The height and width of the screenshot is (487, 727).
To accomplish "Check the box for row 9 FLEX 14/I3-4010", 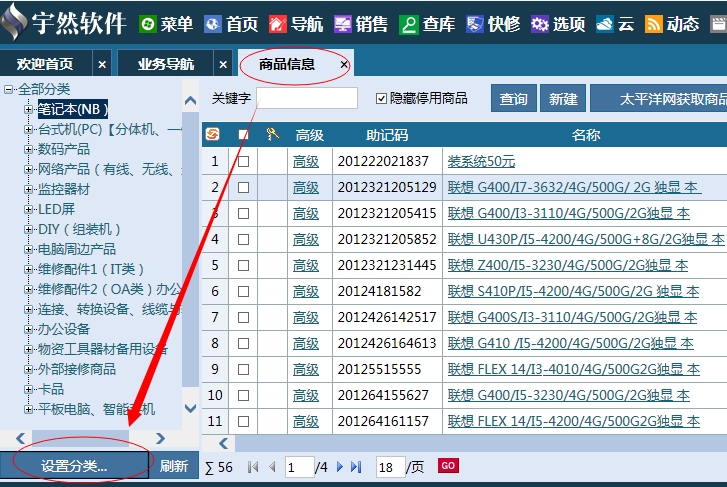I will coord(243,369).
